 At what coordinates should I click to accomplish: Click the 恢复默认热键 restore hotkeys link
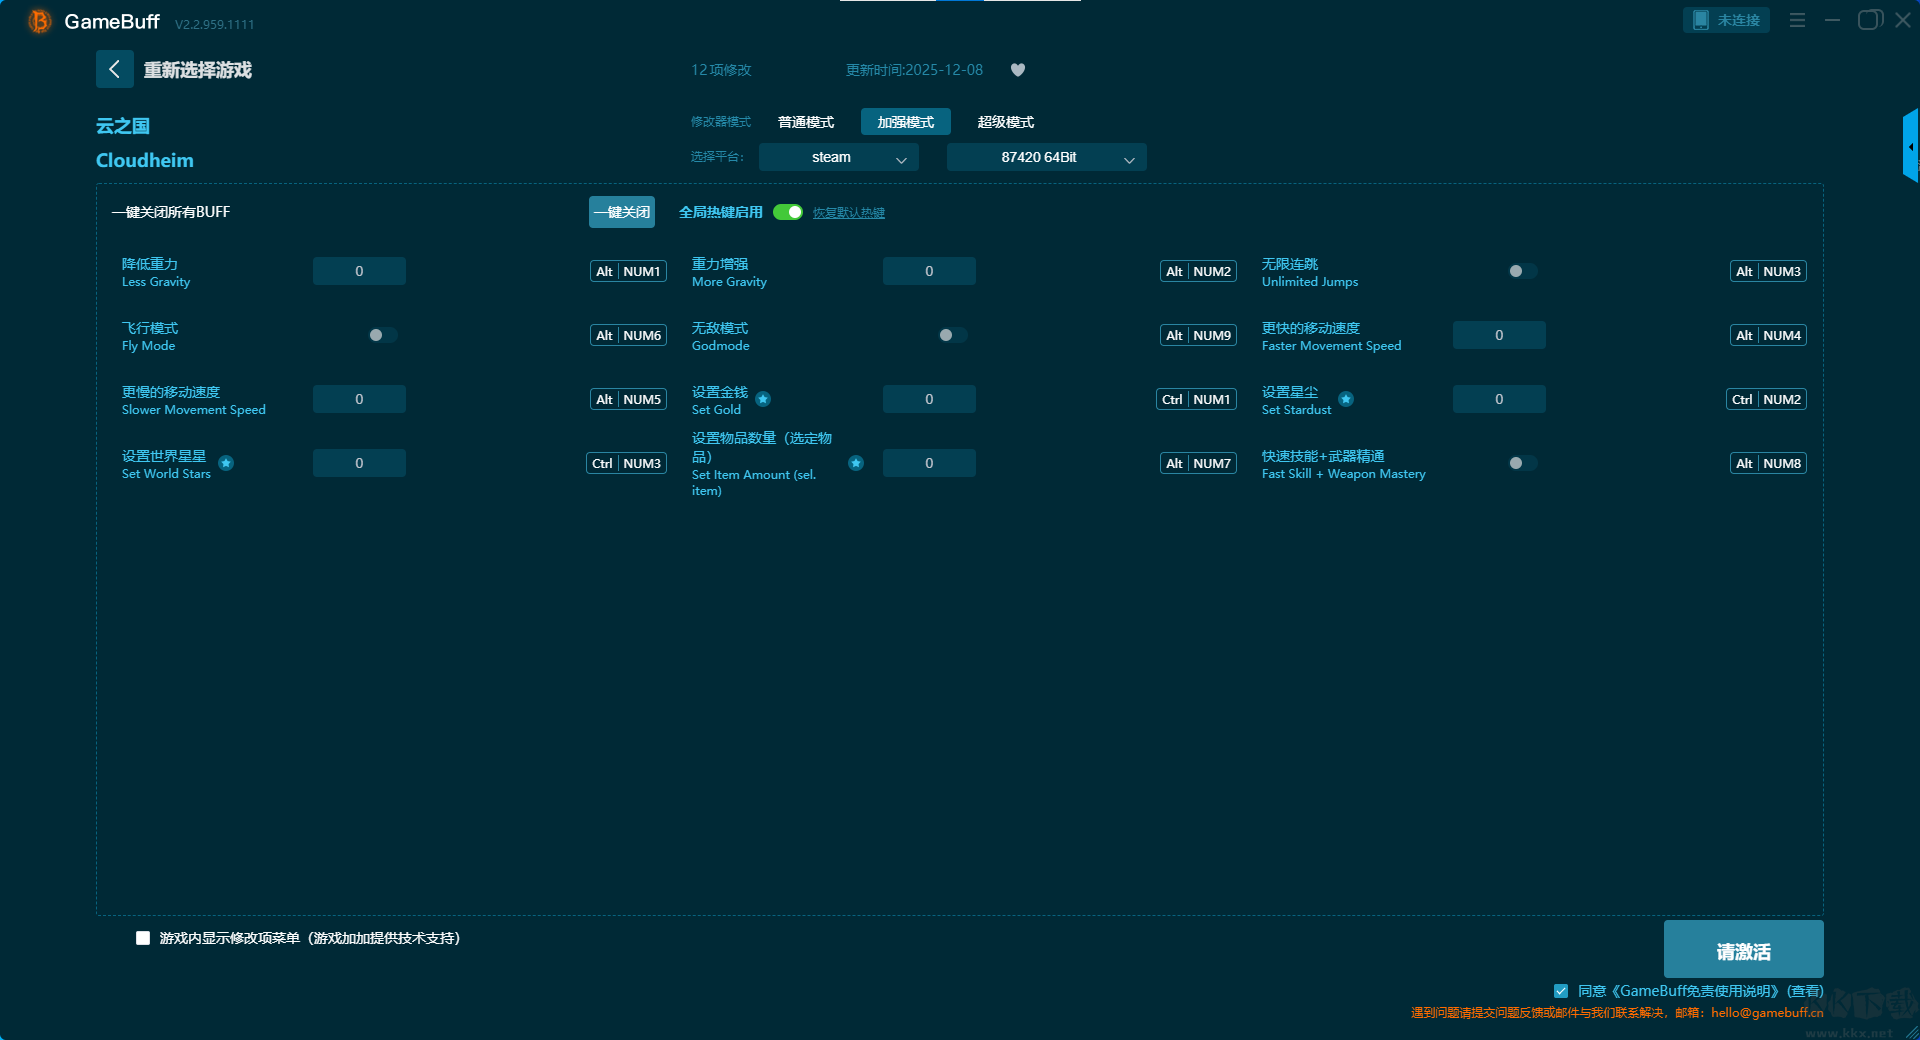848,213
